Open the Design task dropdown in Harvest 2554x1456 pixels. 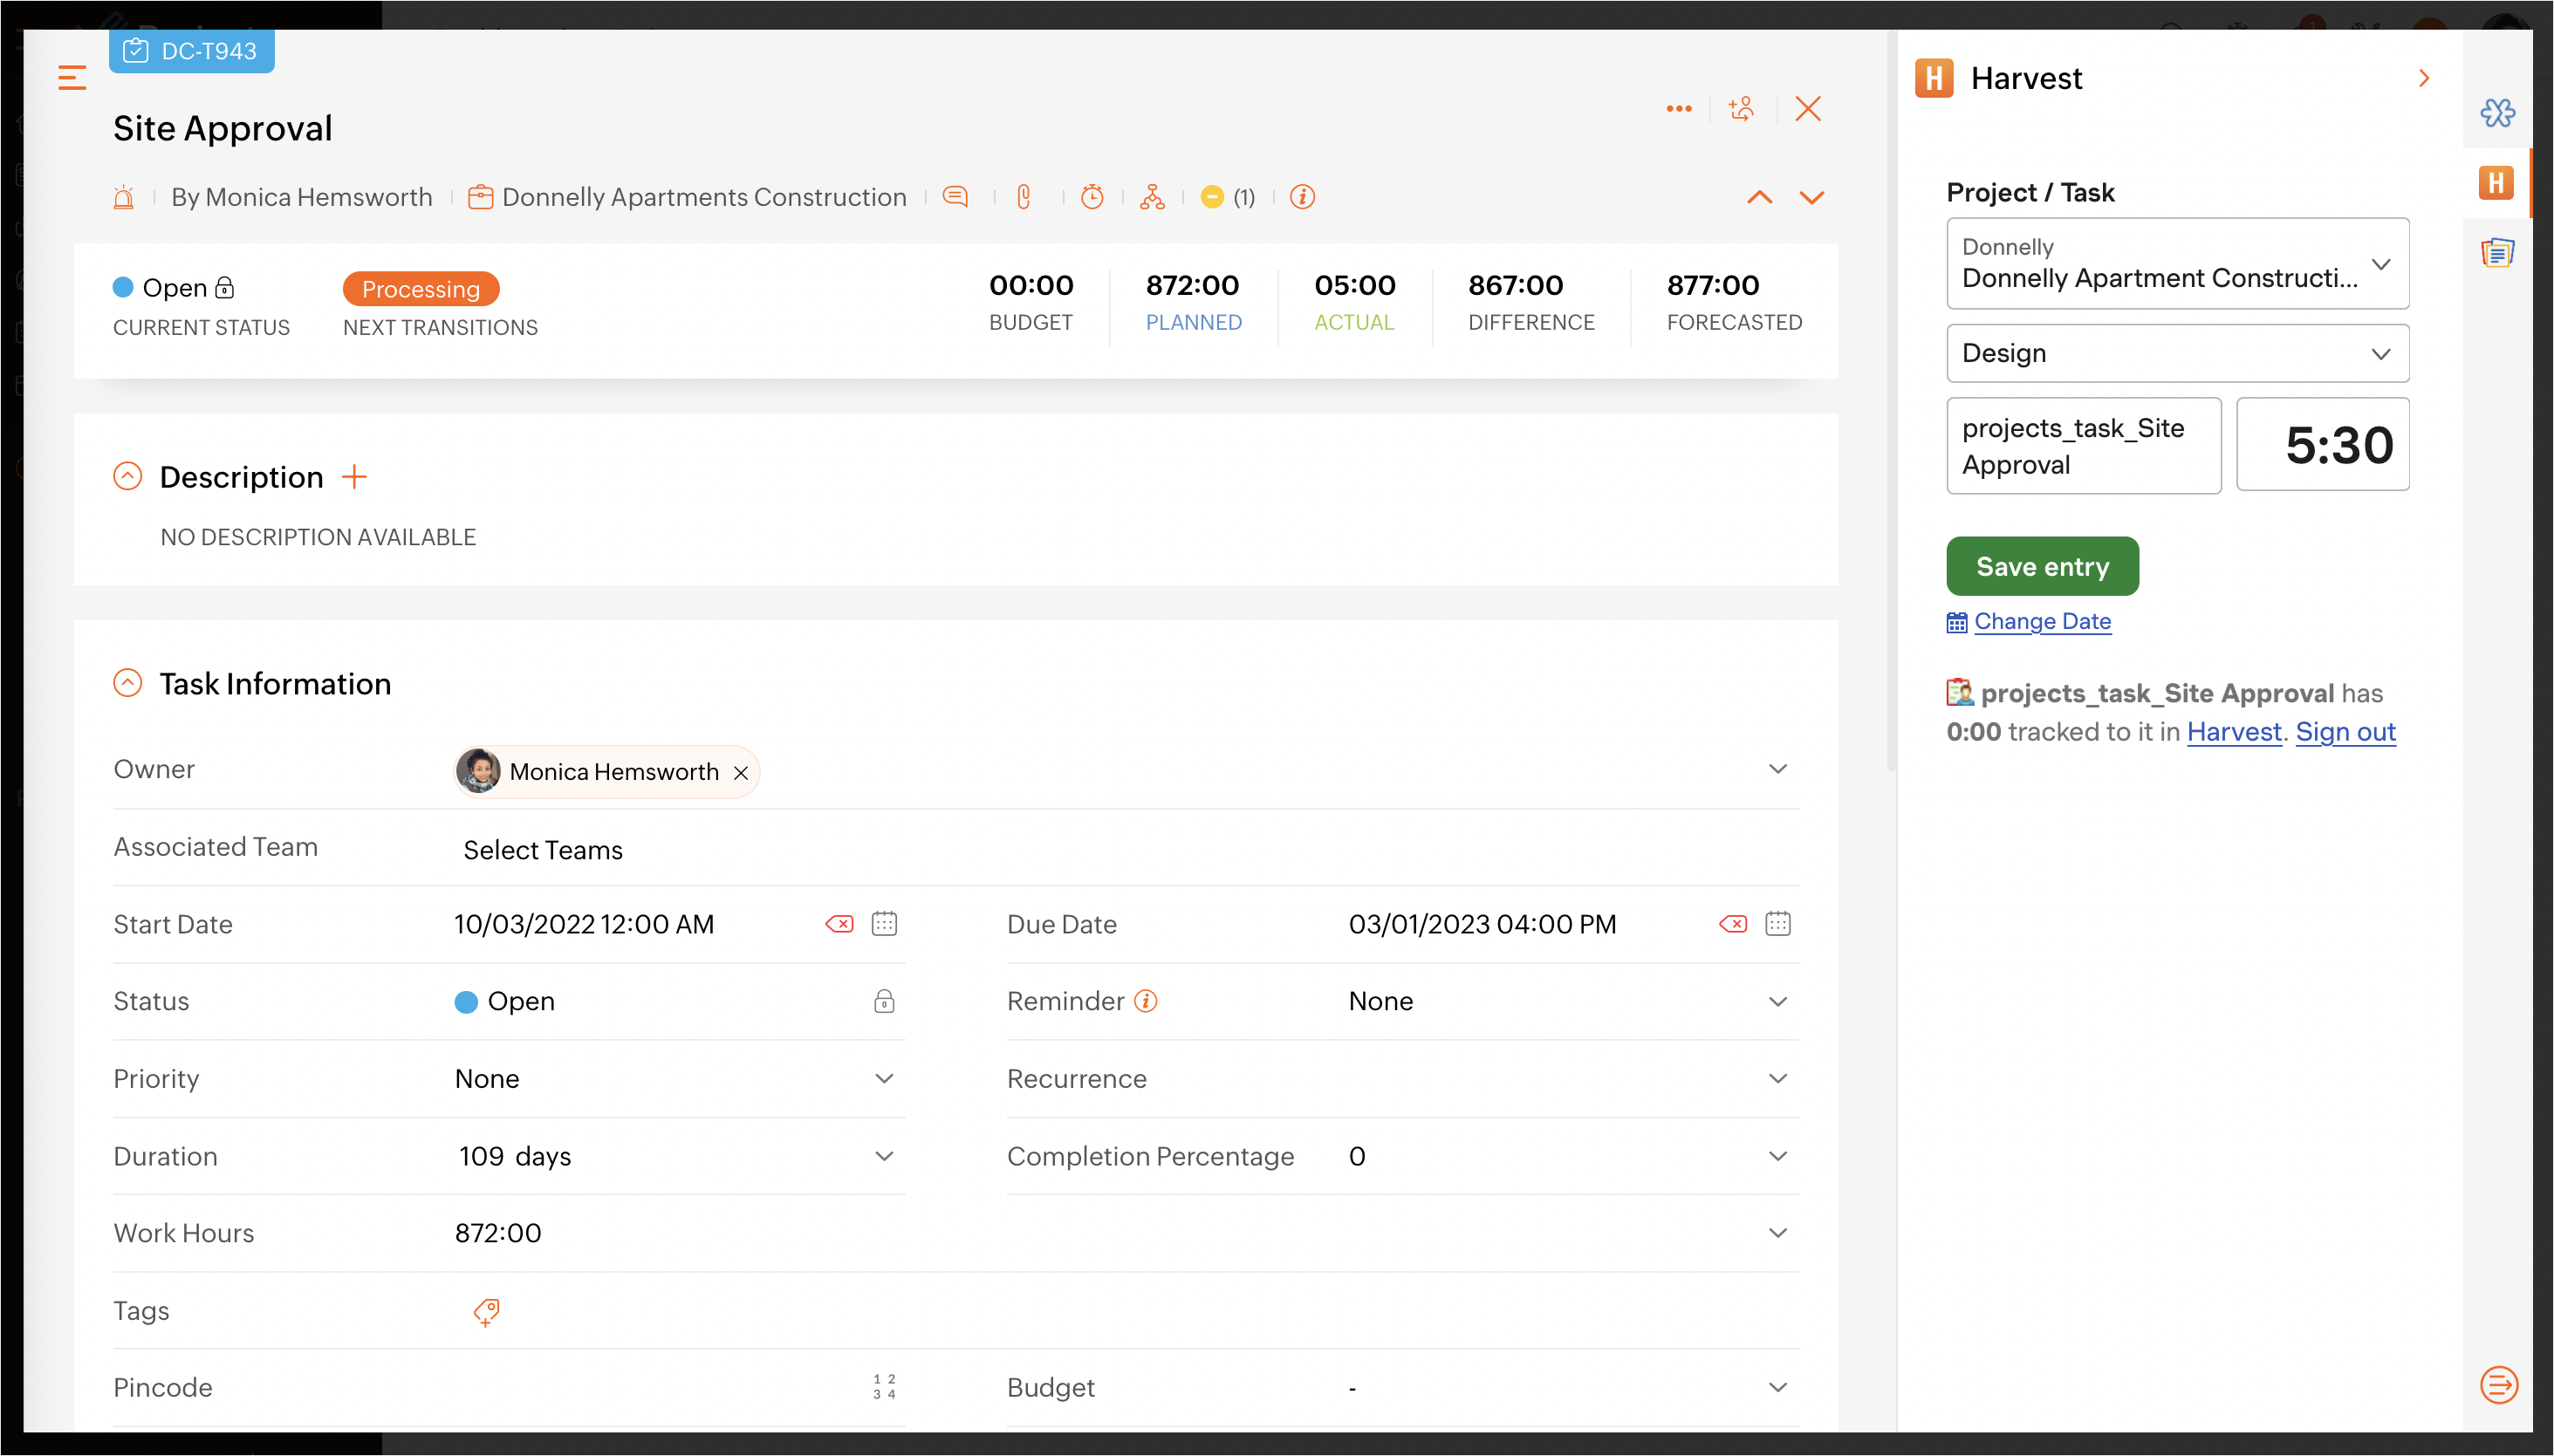click(2177, 353)
